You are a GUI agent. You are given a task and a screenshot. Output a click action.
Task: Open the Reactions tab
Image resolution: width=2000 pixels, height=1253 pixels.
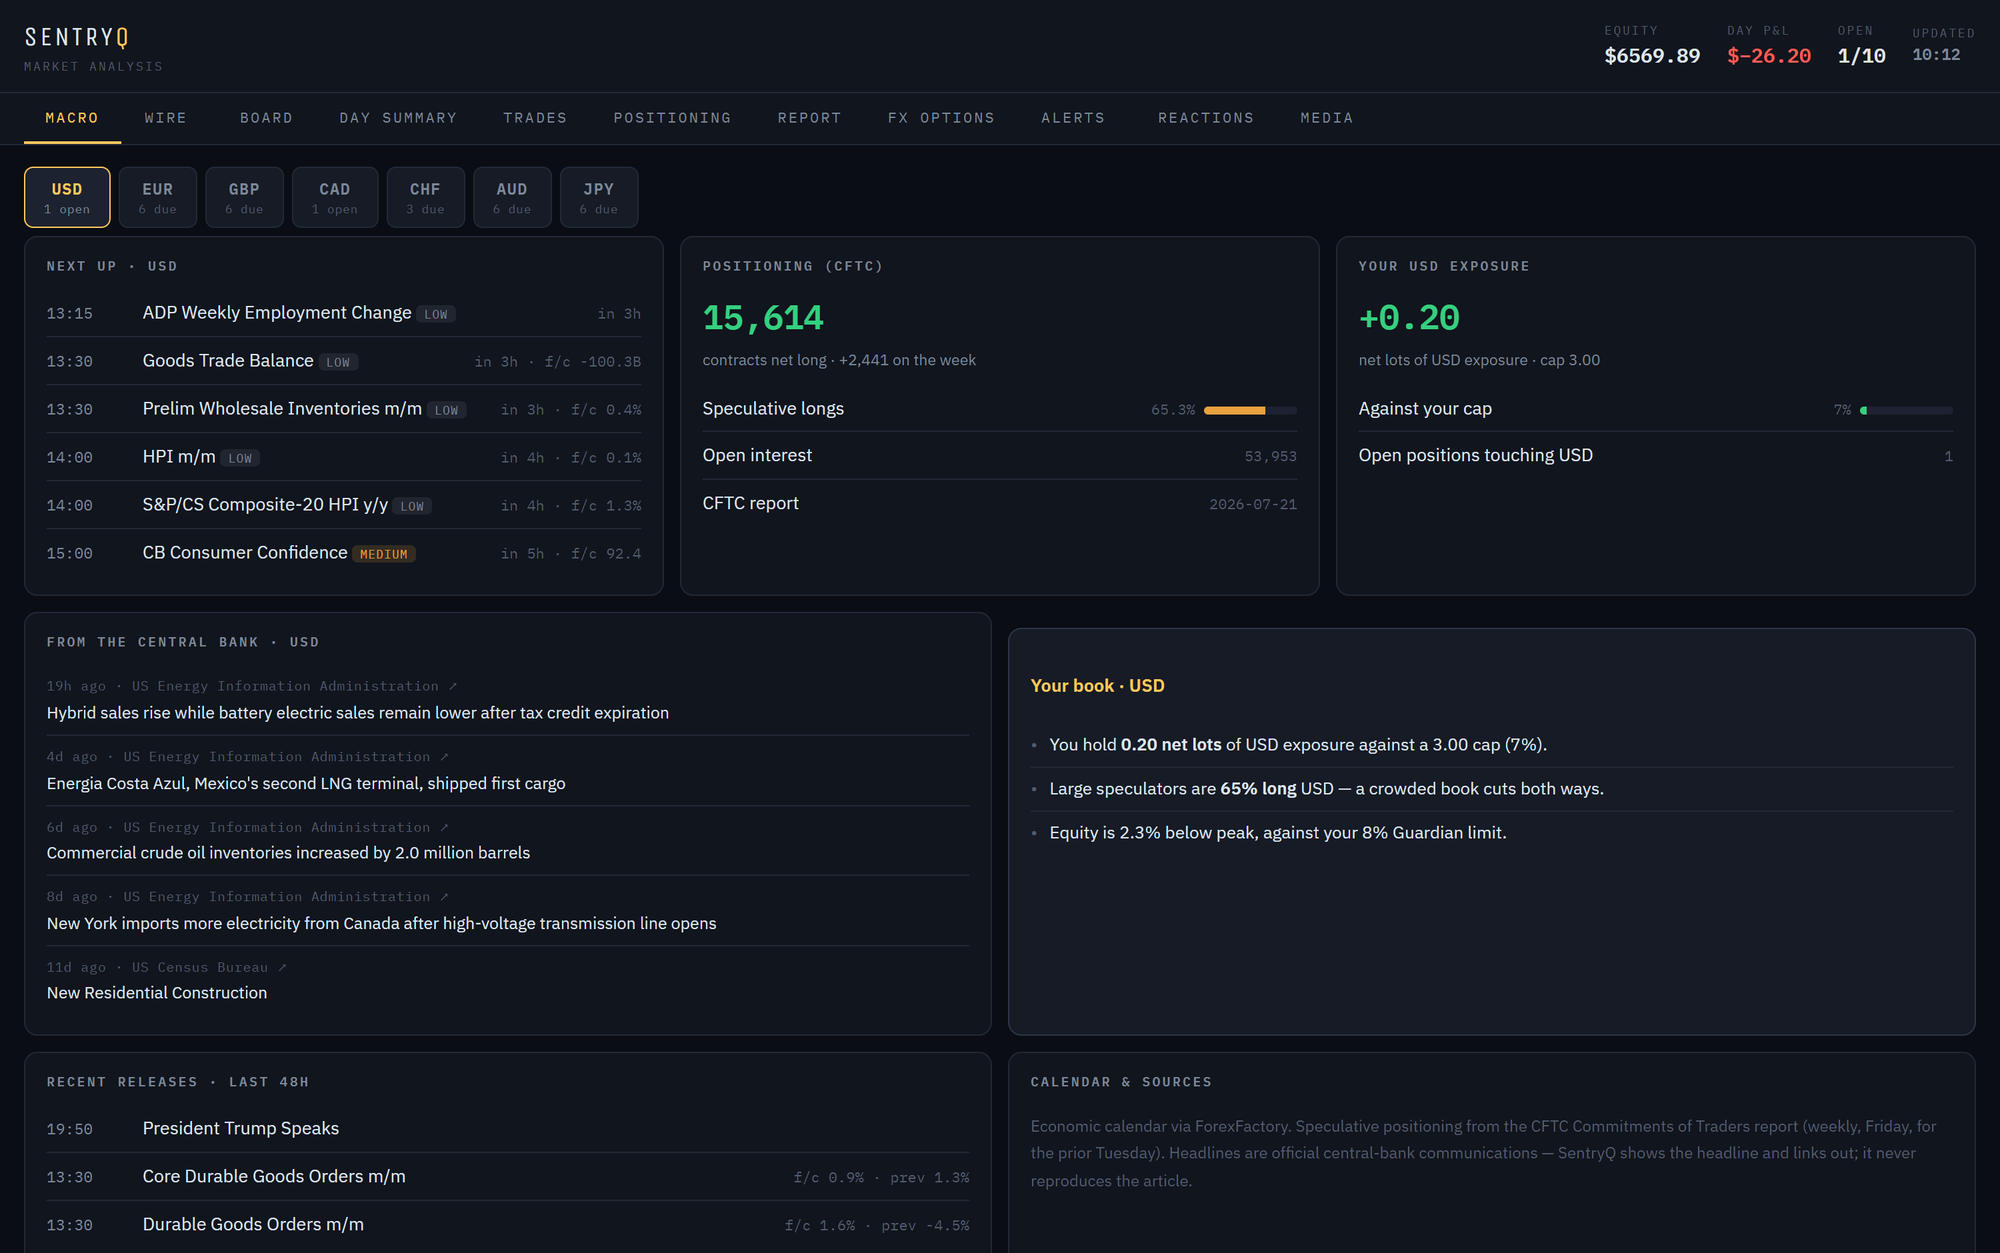tap(1206, 118)
